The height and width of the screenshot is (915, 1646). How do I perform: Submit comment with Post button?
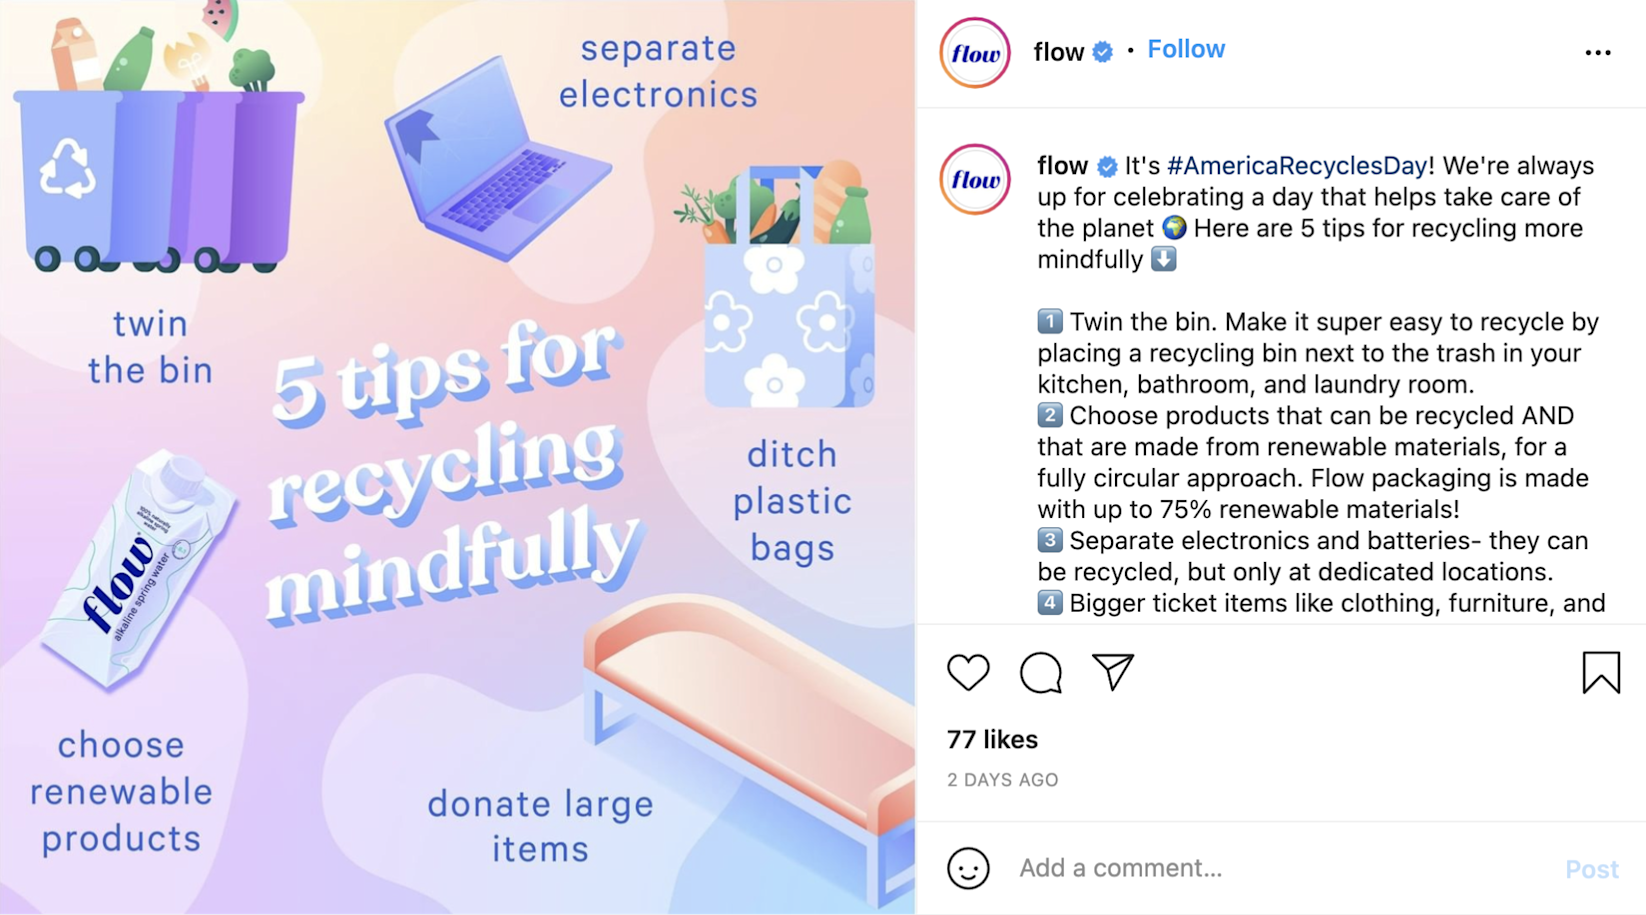pyautogui.click(x=1592, y=869)
